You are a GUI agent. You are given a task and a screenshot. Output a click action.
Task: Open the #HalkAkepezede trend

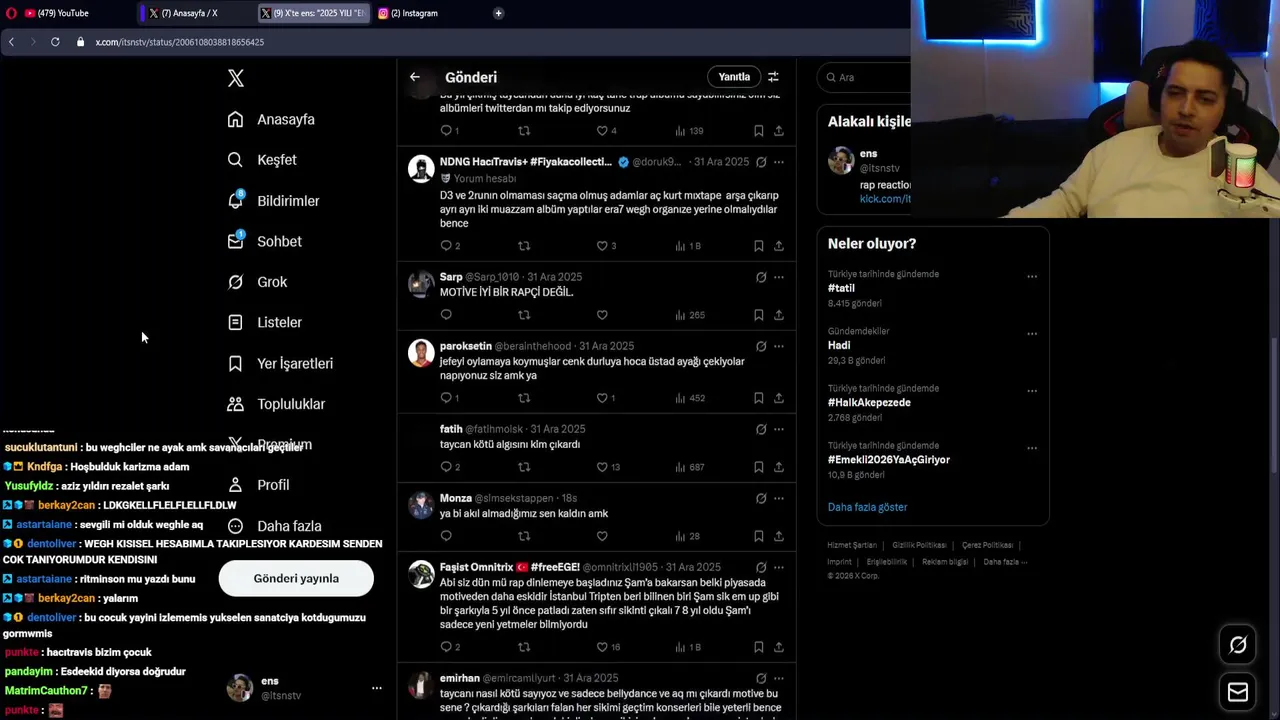point(869,402)
